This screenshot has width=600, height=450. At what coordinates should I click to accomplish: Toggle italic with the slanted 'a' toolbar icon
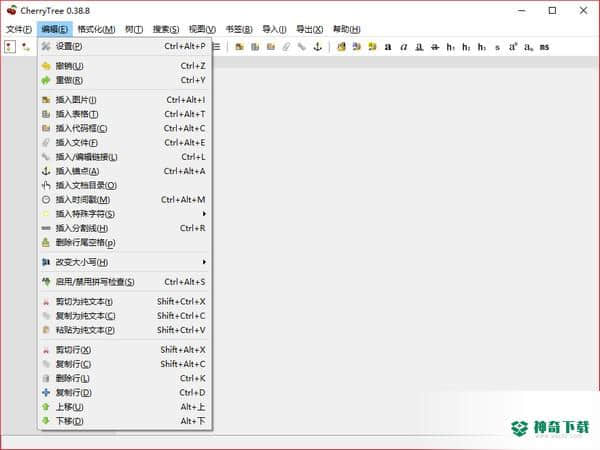coord(403,47)
